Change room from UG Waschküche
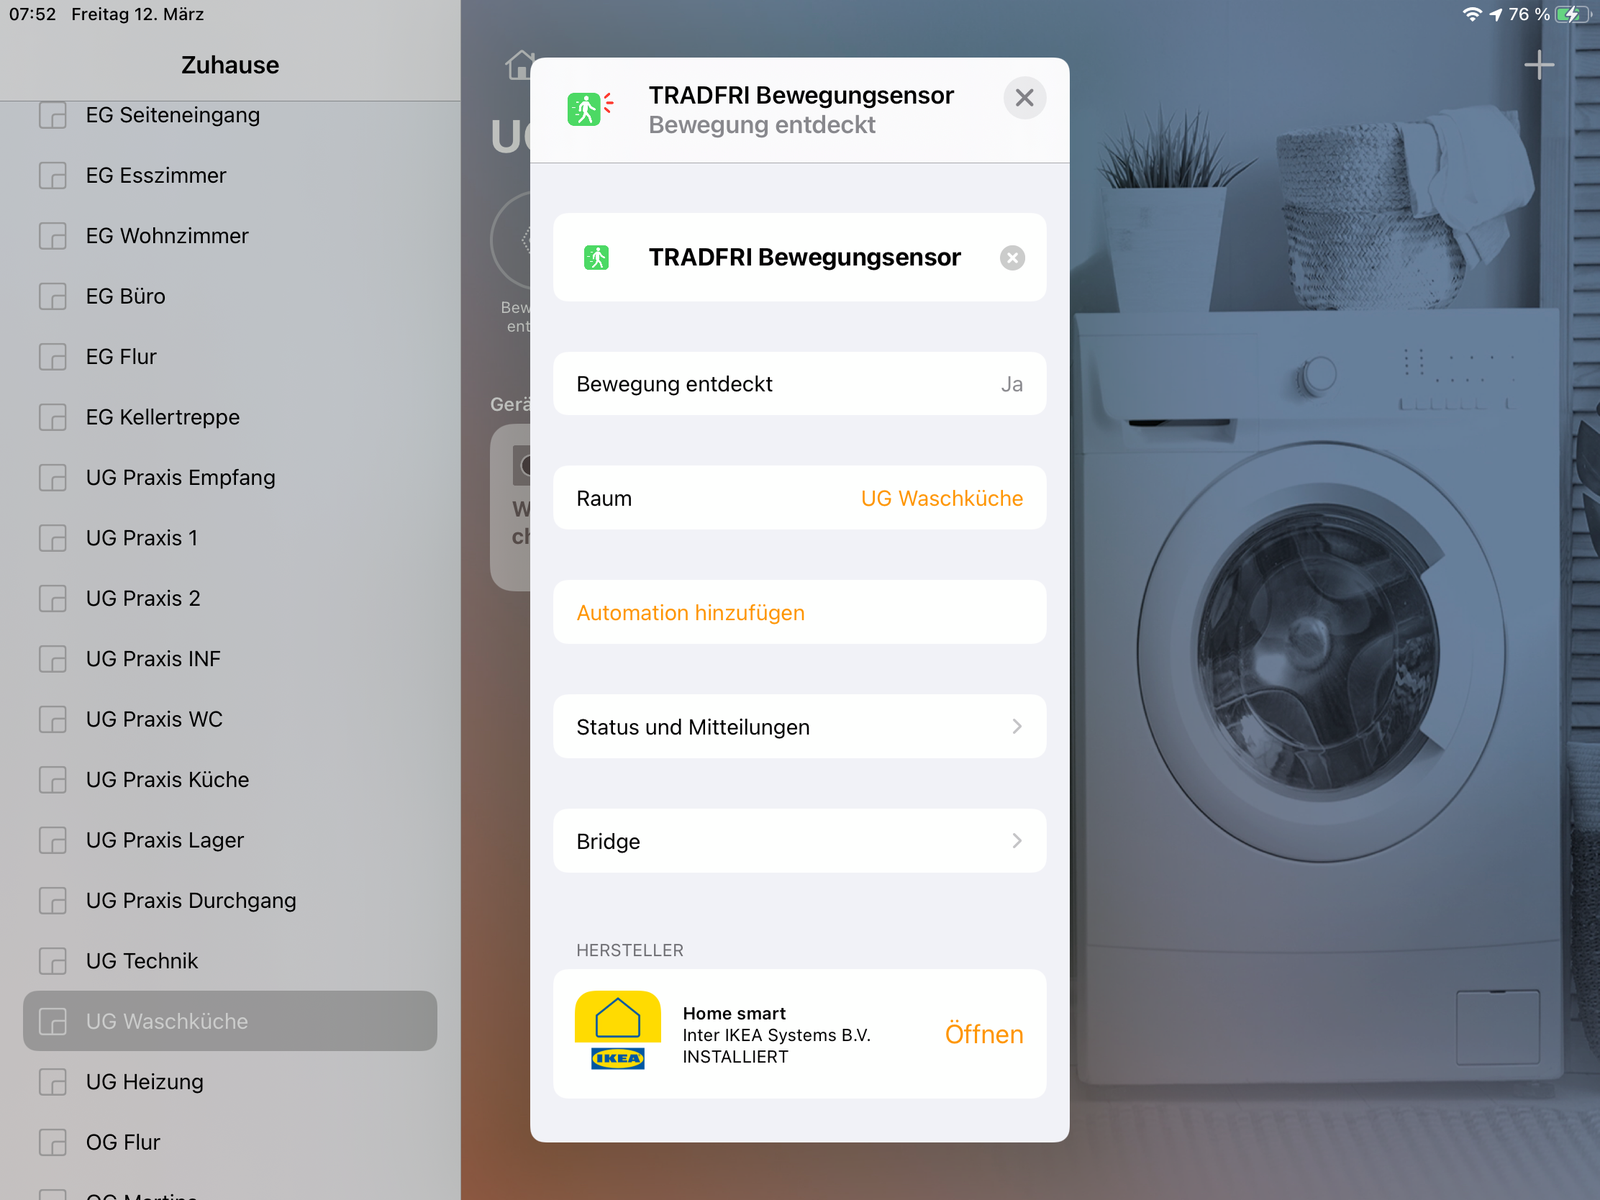 pyautogui.click(x=940, y=498)
